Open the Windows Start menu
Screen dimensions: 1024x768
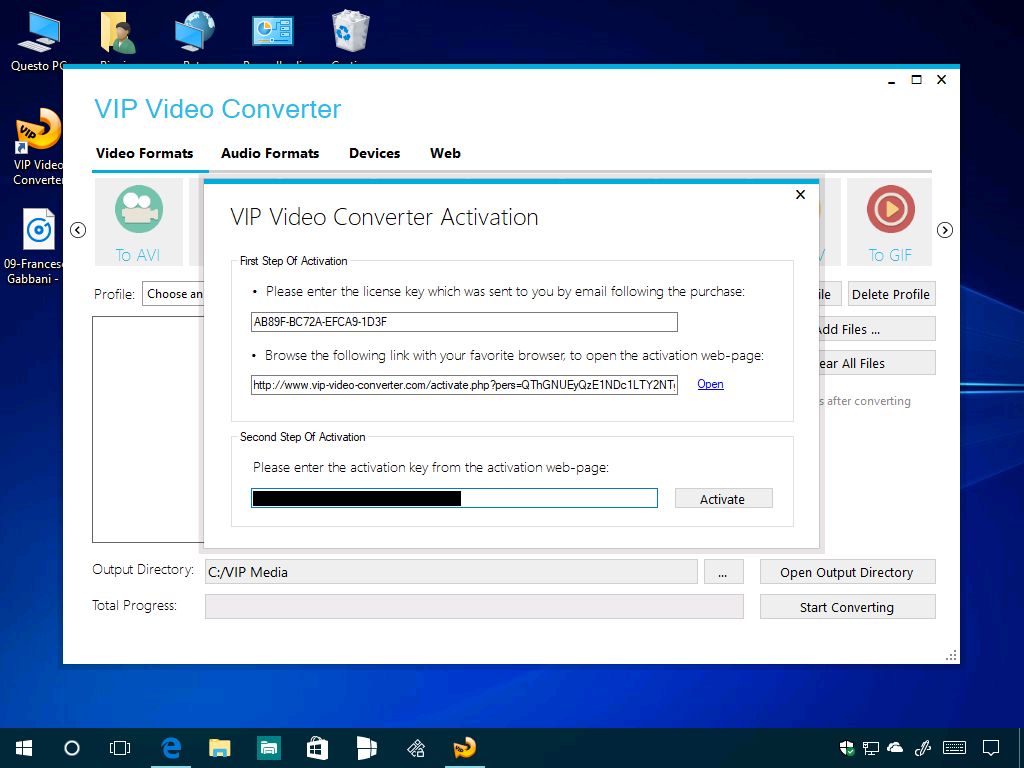point(24,748)
